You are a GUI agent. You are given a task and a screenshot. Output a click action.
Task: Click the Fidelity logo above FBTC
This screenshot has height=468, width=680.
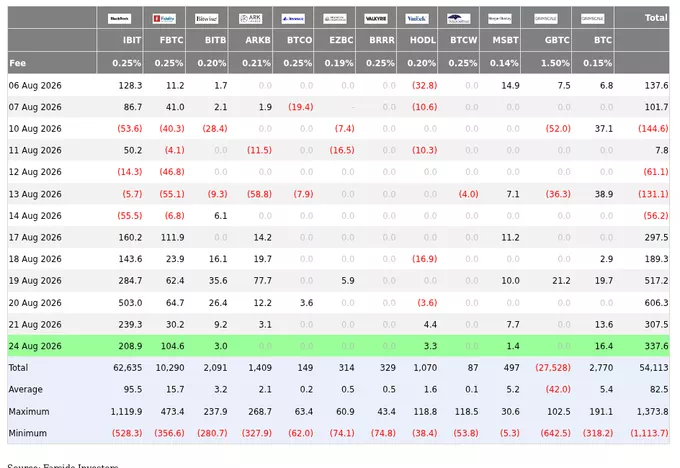tap(164, 19)
